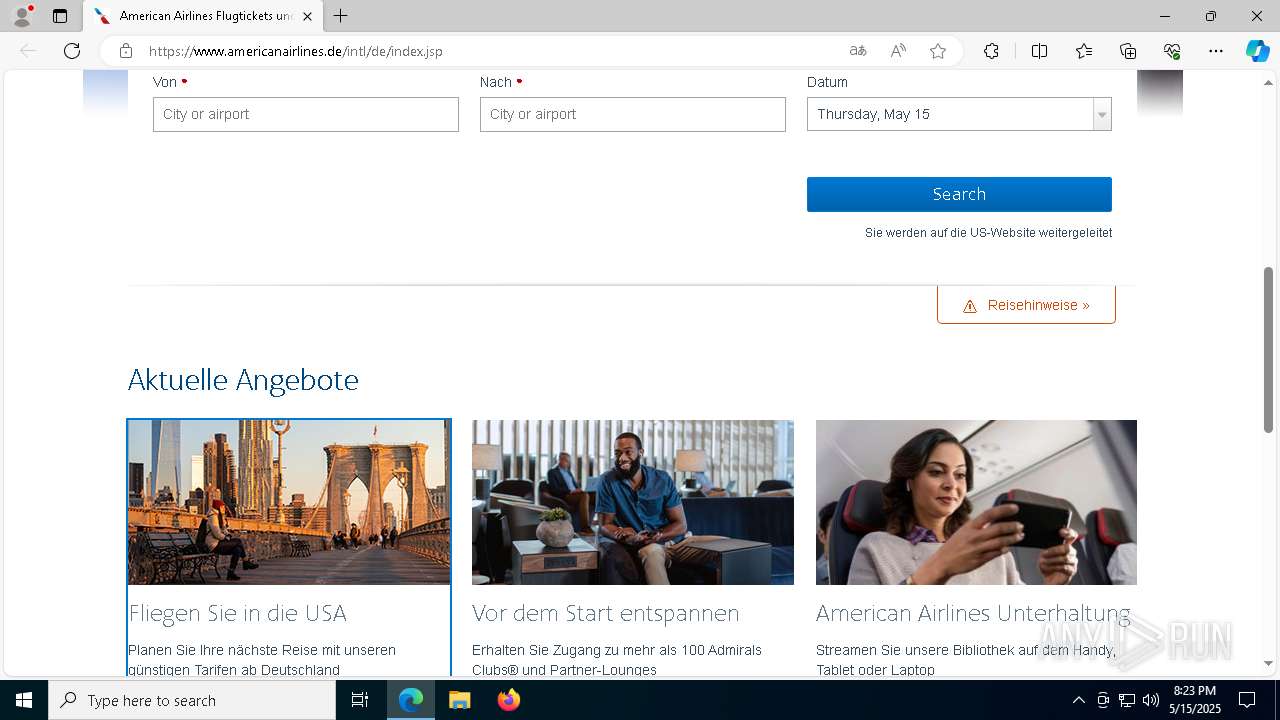Close the American Airlines tab

[307, 16]
